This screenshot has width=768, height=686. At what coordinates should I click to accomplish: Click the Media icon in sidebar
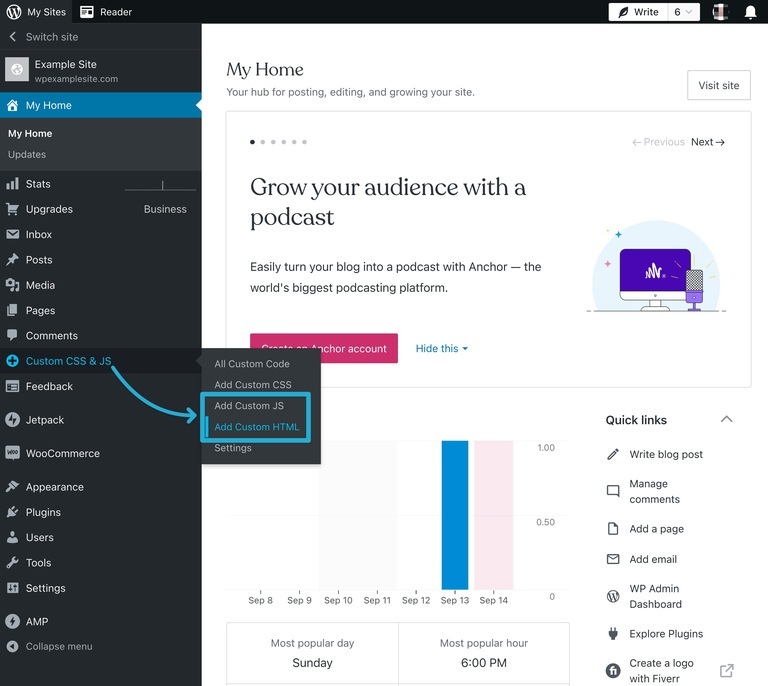(x=12, y=285)
